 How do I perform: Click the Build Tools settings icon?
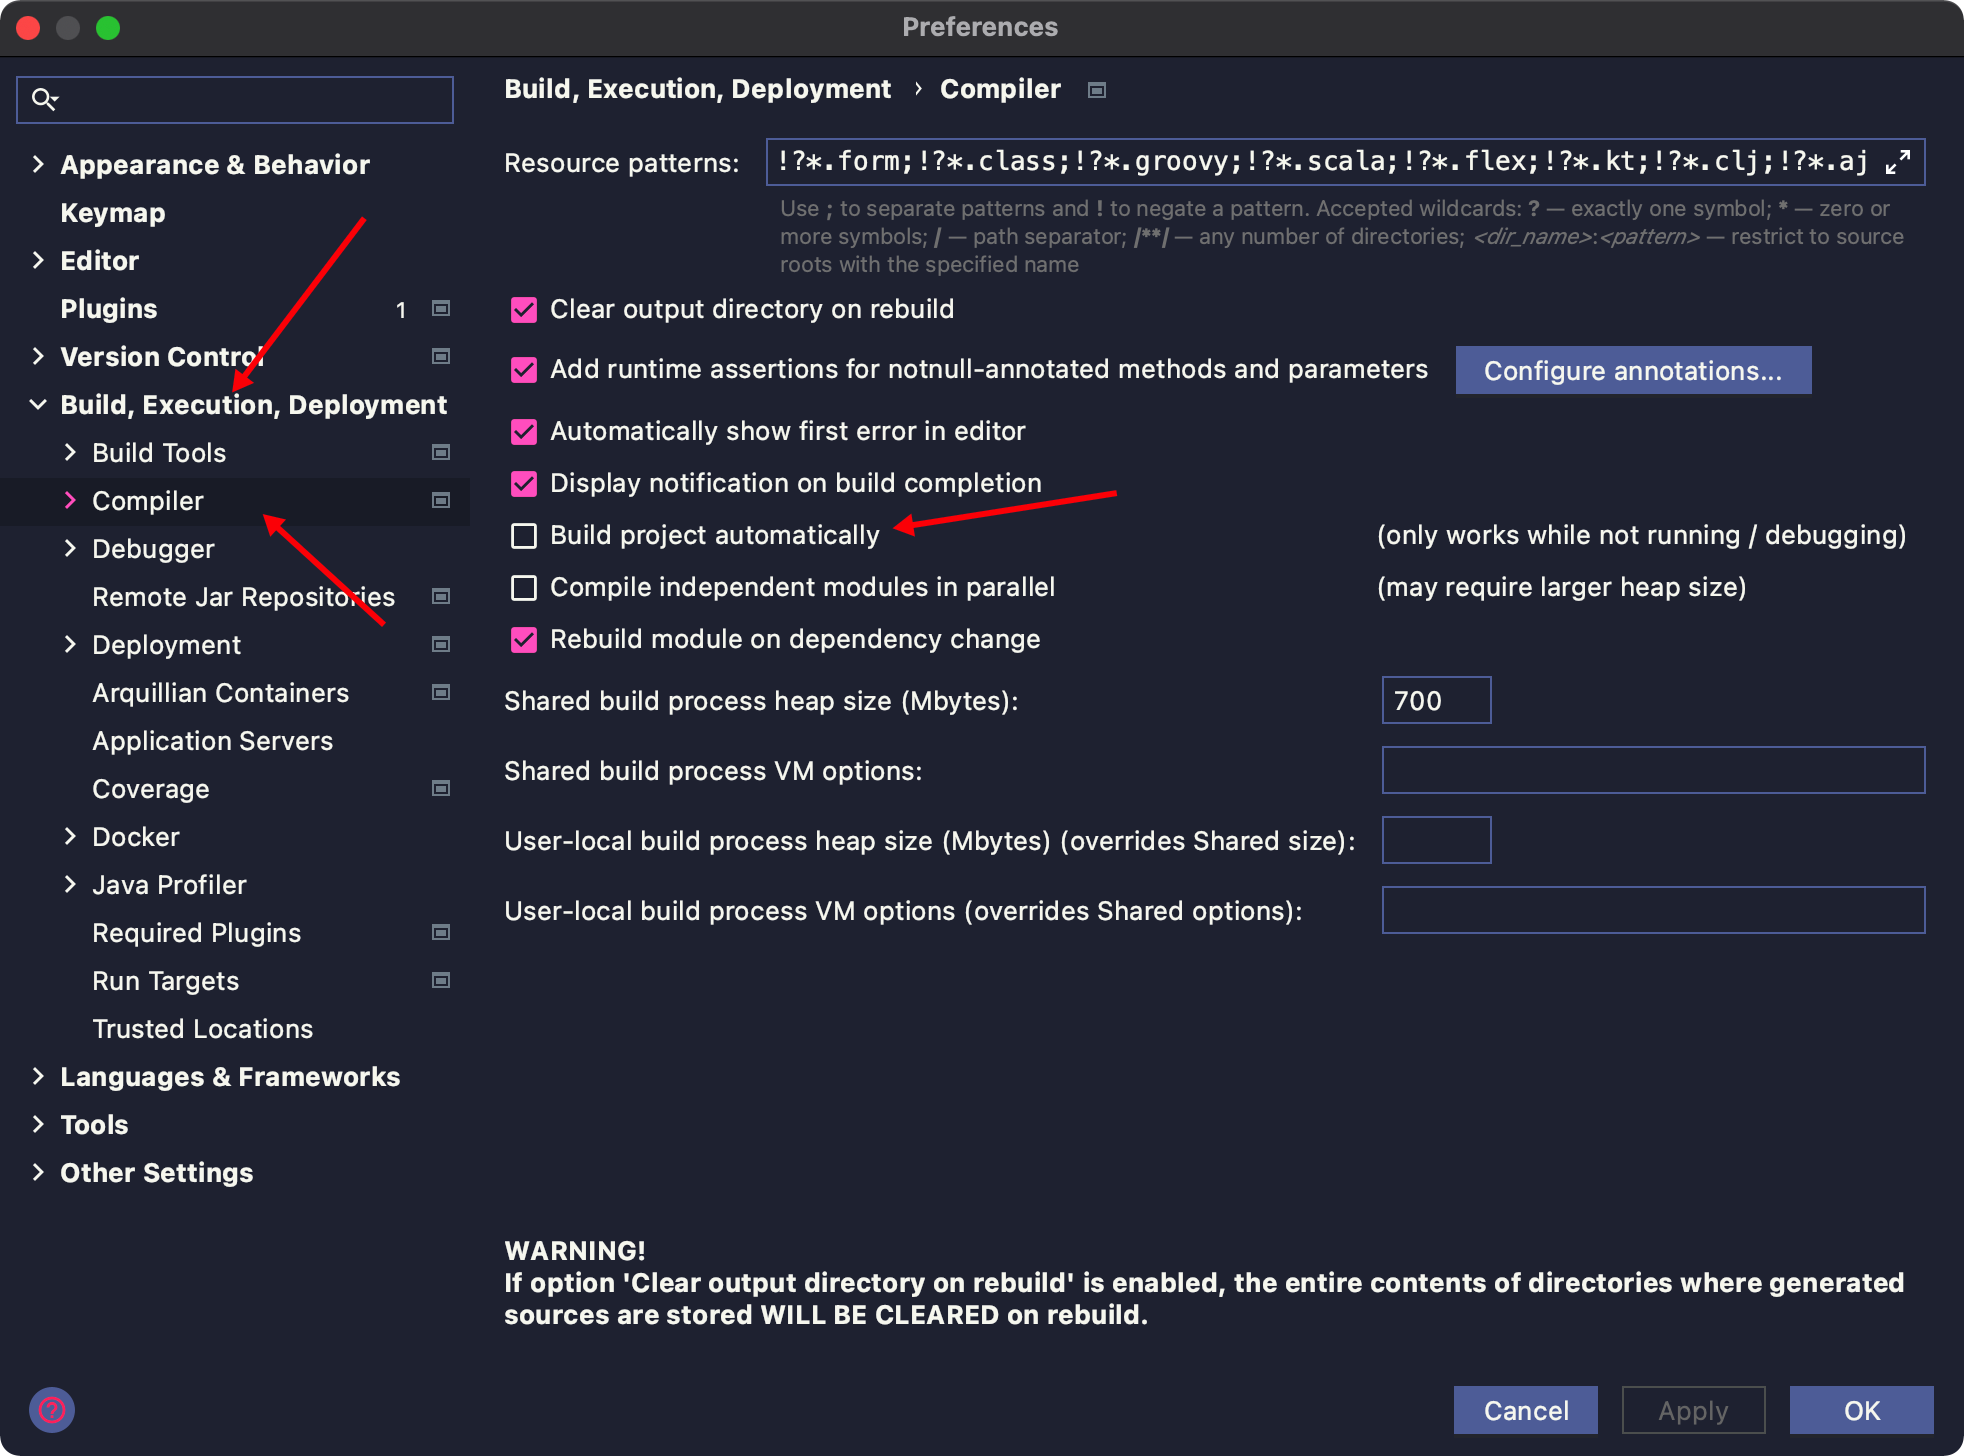pyautogui.click(x=442, y=453)
